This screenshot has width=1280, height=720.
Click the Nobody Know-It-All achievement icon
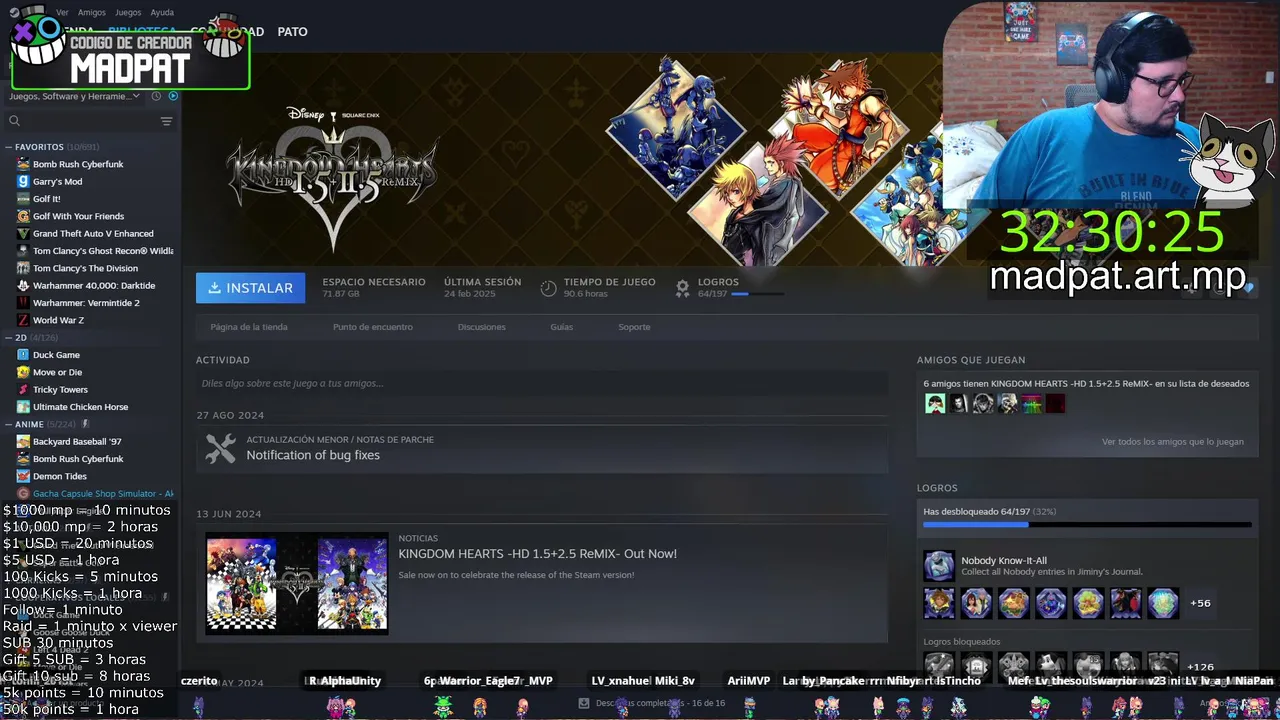click(939, 566)
